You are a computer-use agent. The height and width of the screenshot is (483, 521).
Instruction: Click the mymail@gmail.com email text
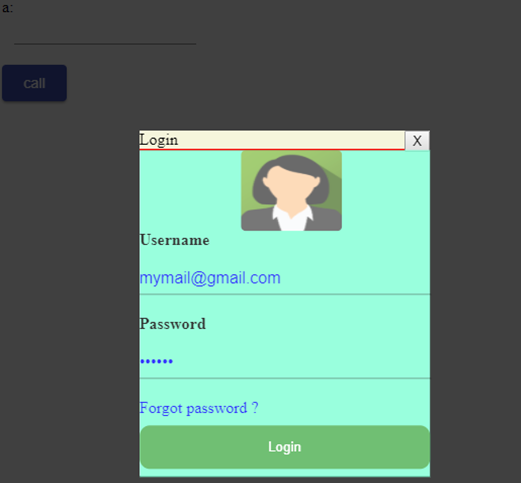pos(210,278)
